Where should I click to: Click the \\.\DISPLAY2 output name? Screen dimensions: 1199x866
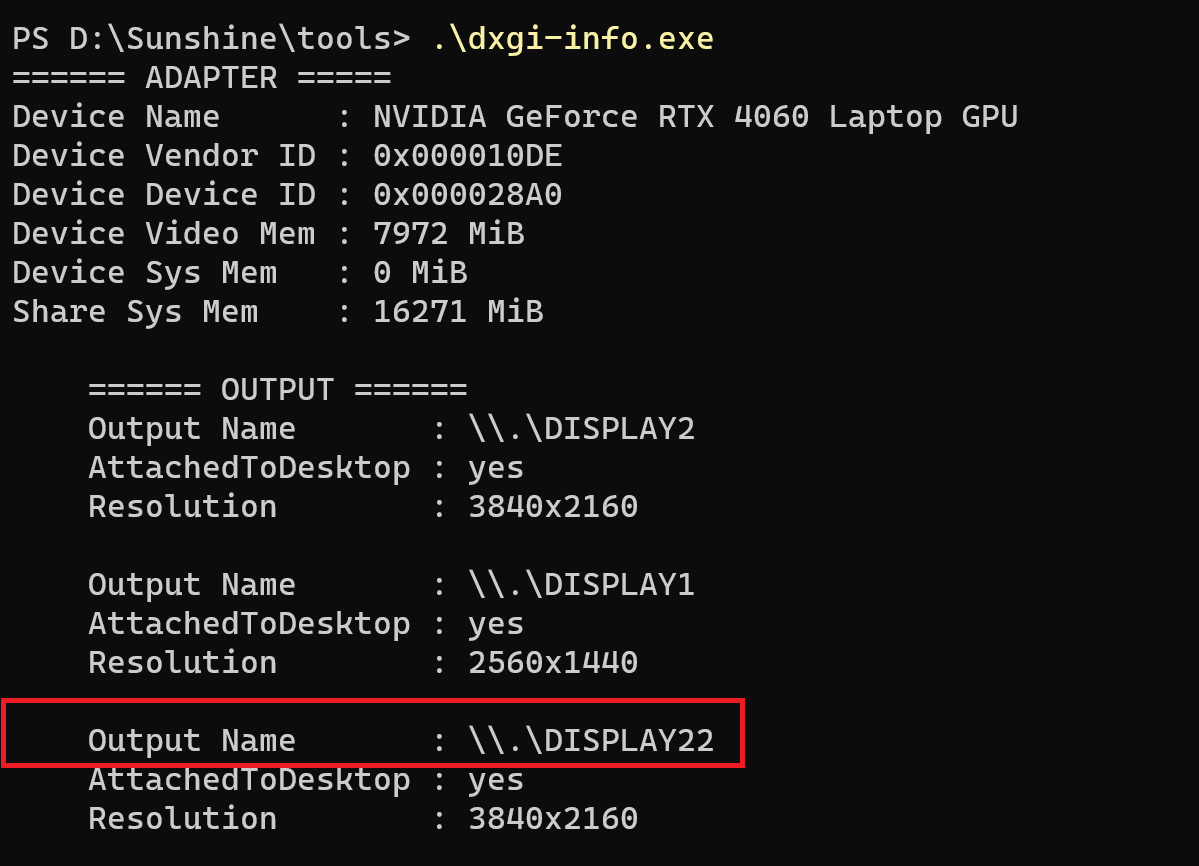pos(581,429)
